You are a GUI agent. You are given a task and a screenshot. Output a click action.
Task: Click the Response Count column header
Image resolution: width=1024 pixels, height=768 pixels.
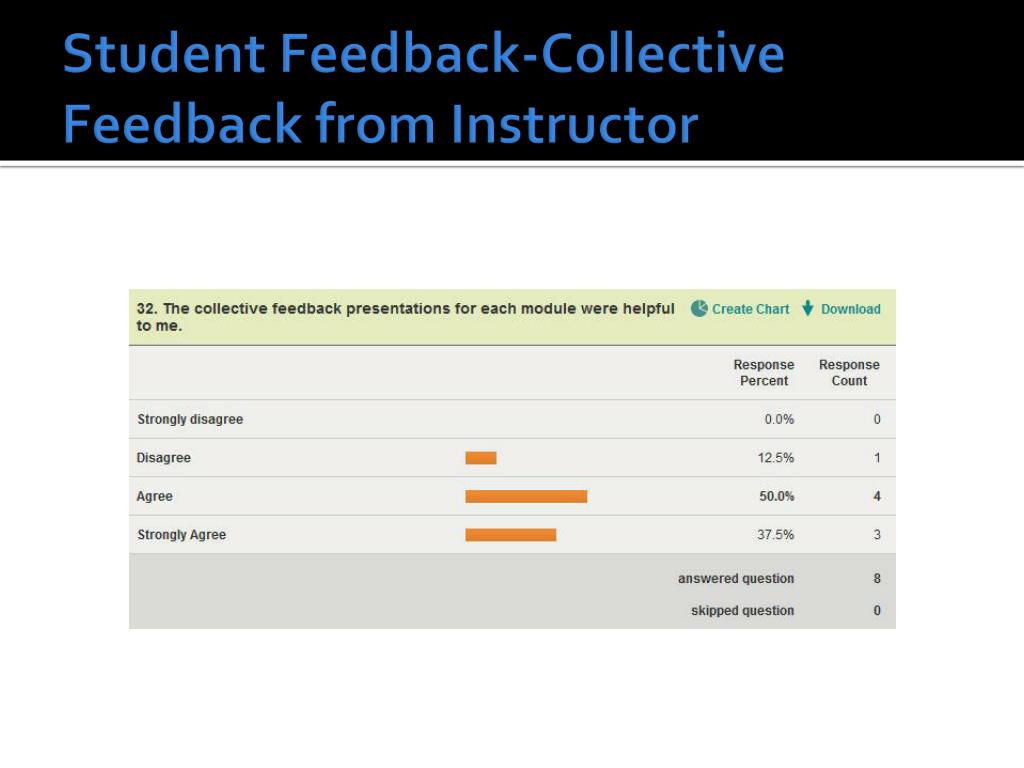[x=849, y=372]
